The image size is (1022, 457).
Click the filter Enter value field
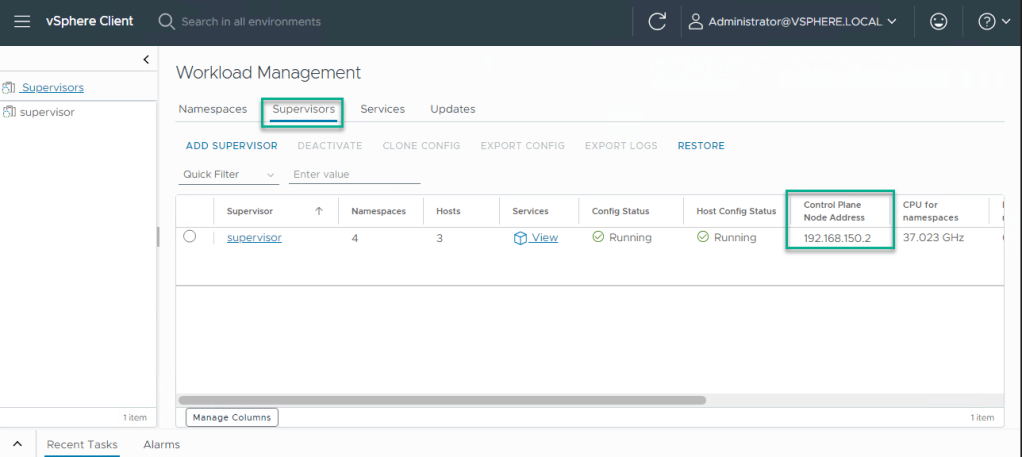[x=355, y=175]
